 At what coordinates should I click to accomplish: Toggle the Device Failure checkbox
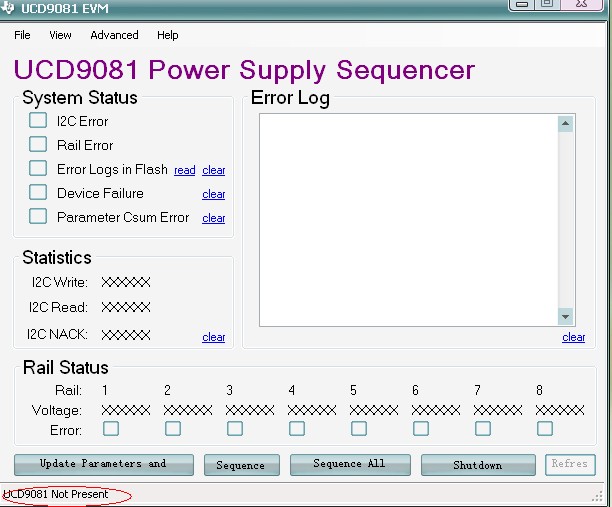pyautogui.click(x=38, y=192)
